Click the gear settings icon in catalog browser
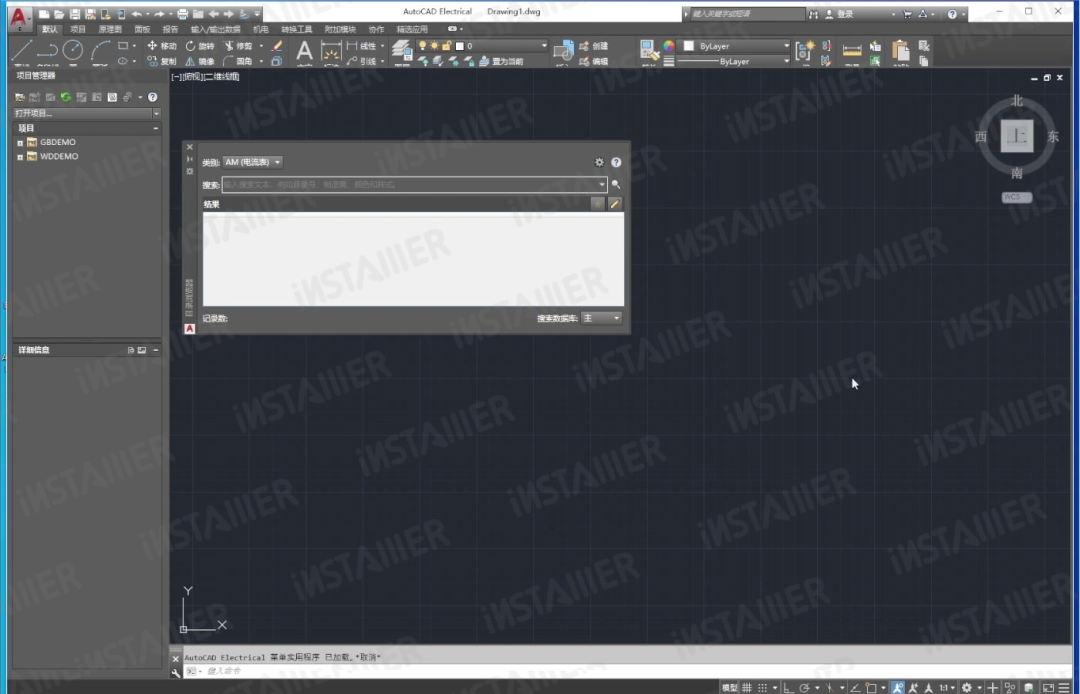The width and height of the screenshot is (1080, 694). [599, 162]
